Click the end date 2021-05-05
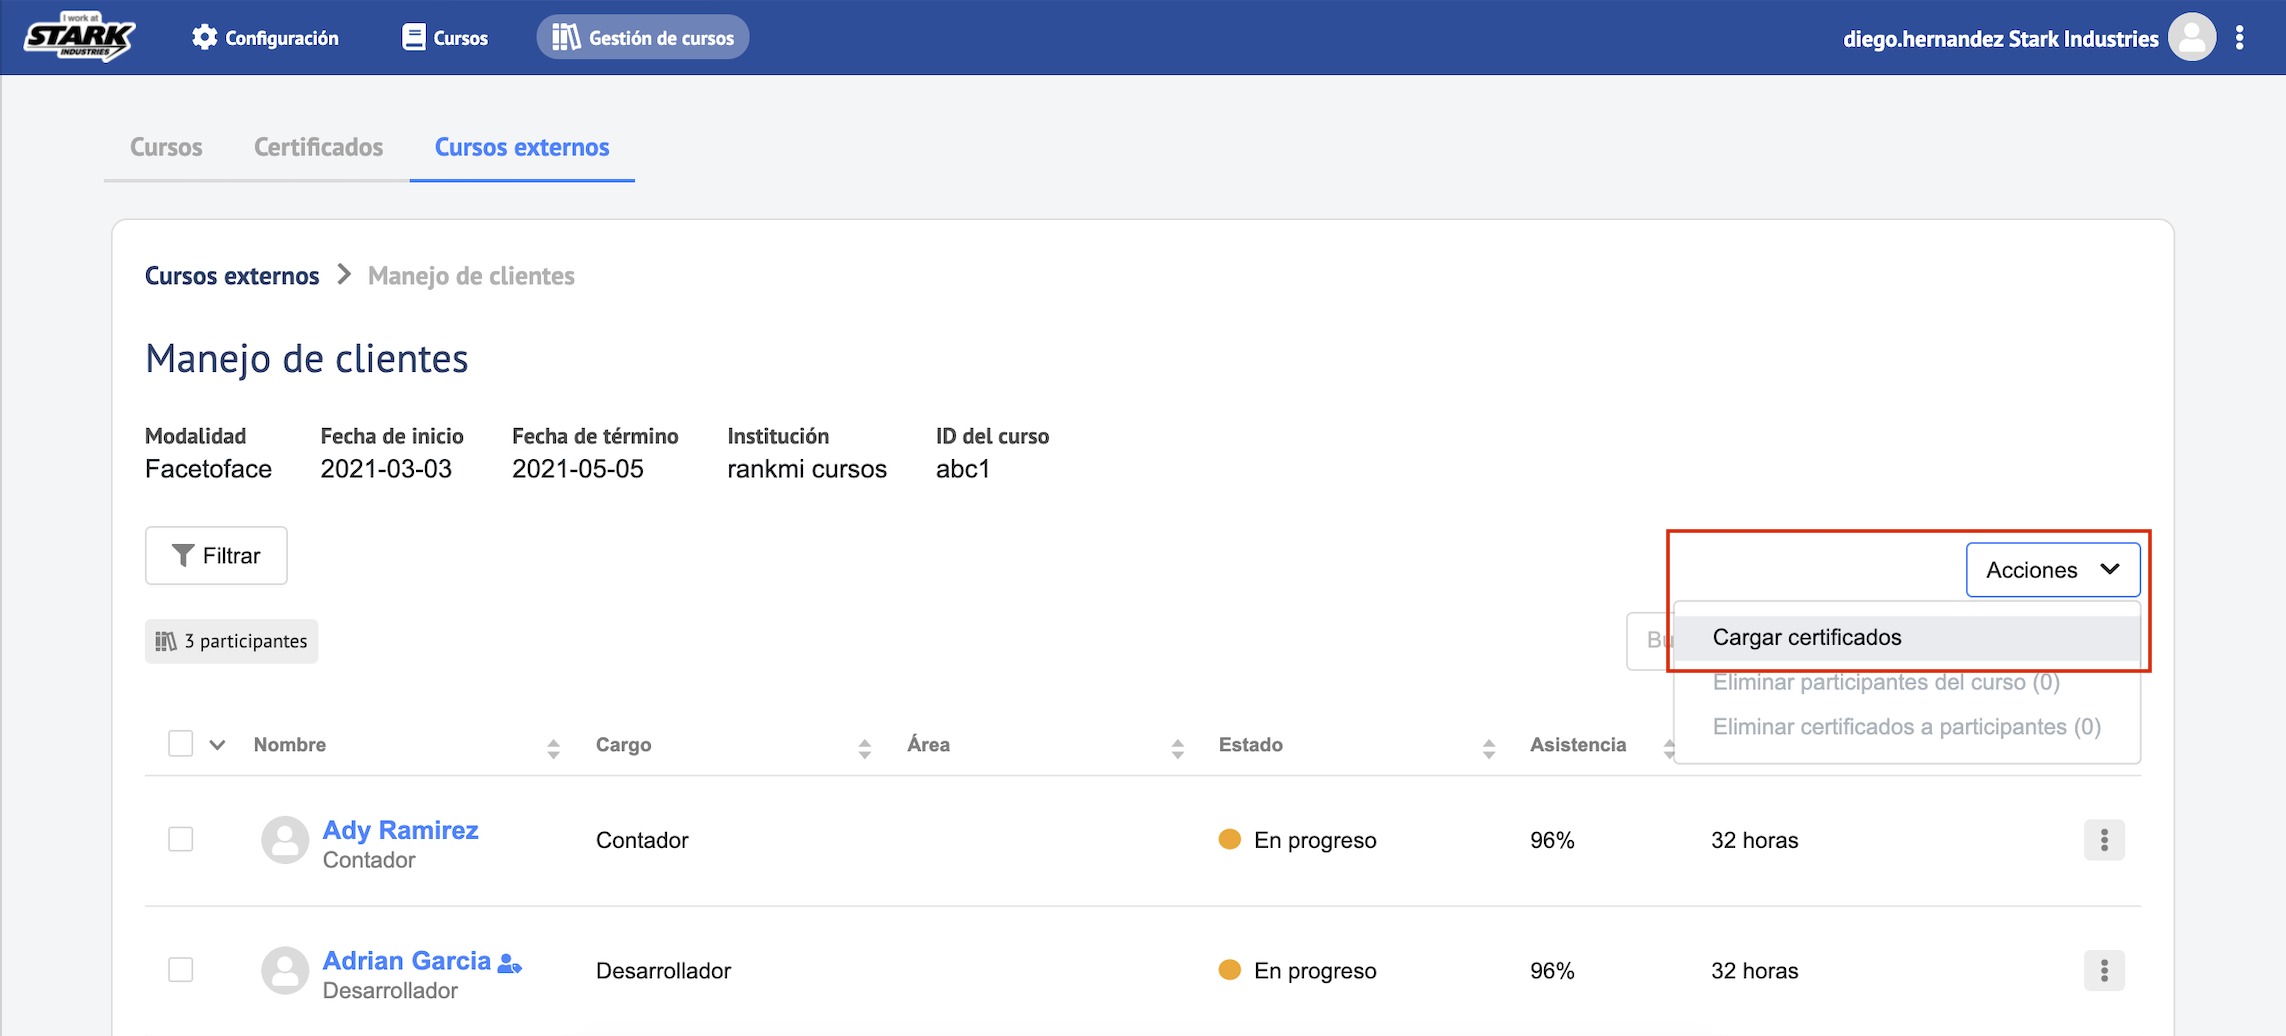 [577, 469]
